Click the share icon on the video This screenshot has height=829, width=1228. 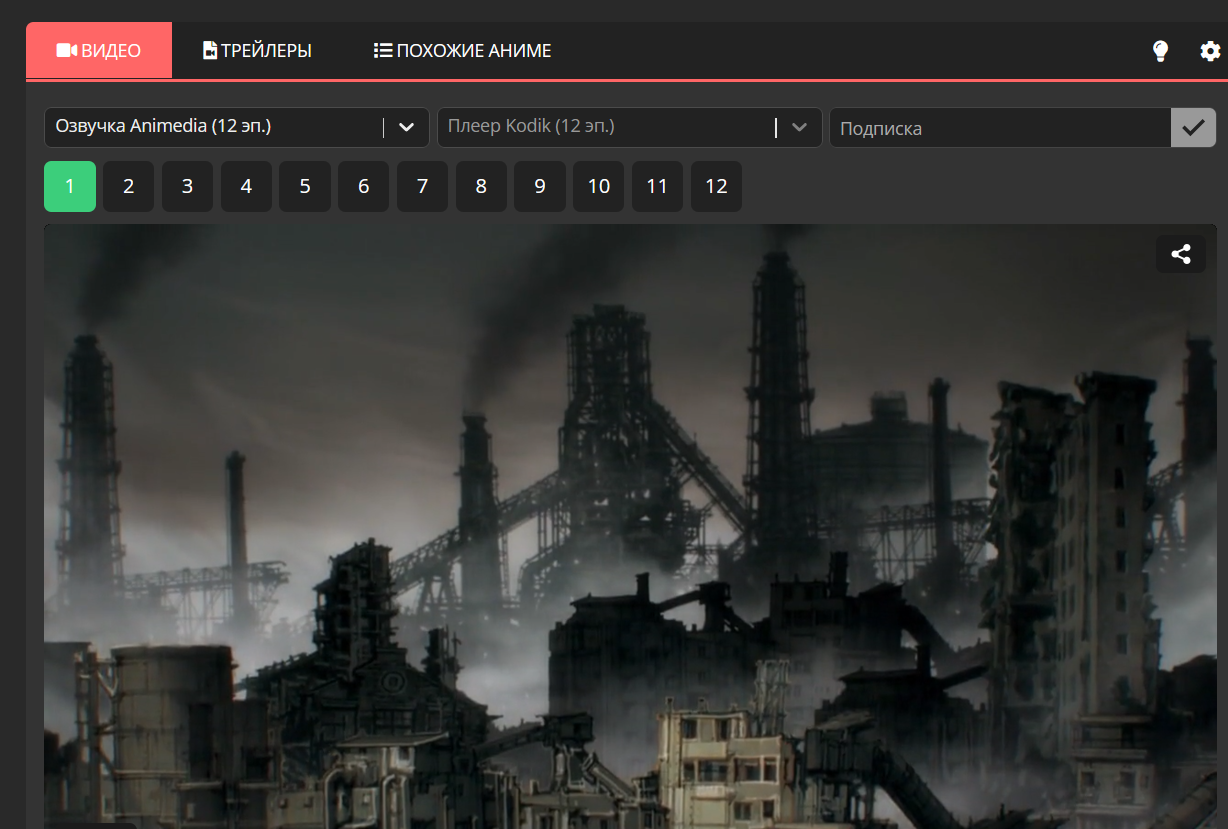pyautogui.click(x=1181, y=254)
